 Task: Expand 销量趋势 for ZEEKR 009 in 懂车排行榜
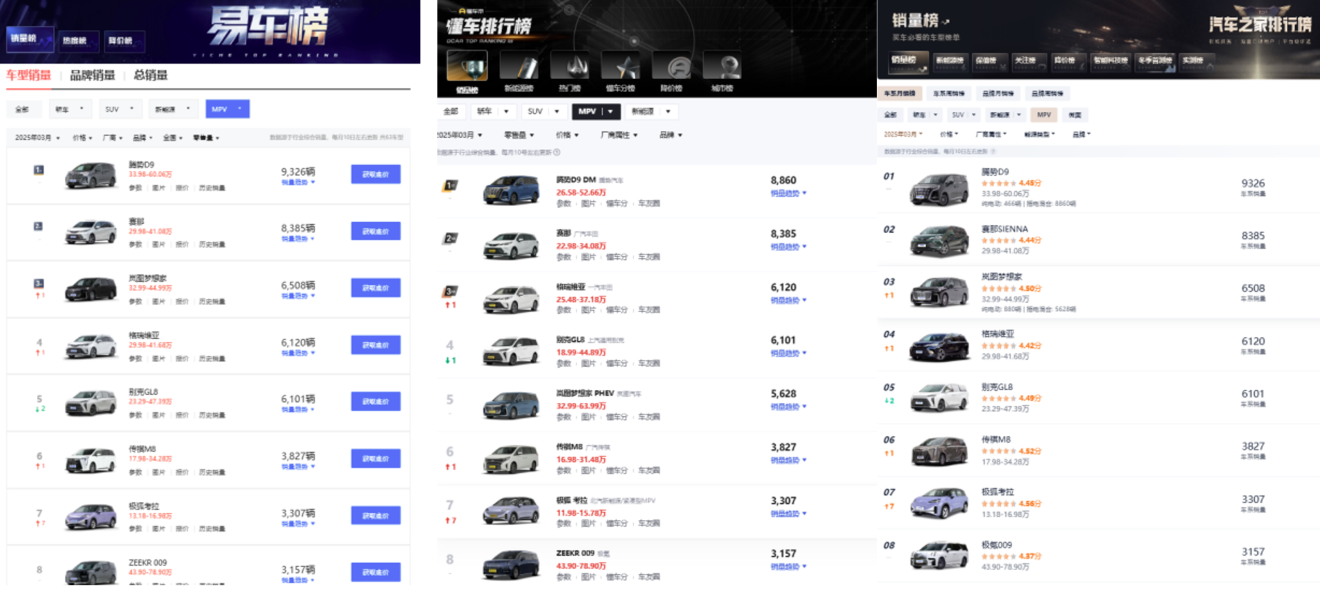pos(788,567)
